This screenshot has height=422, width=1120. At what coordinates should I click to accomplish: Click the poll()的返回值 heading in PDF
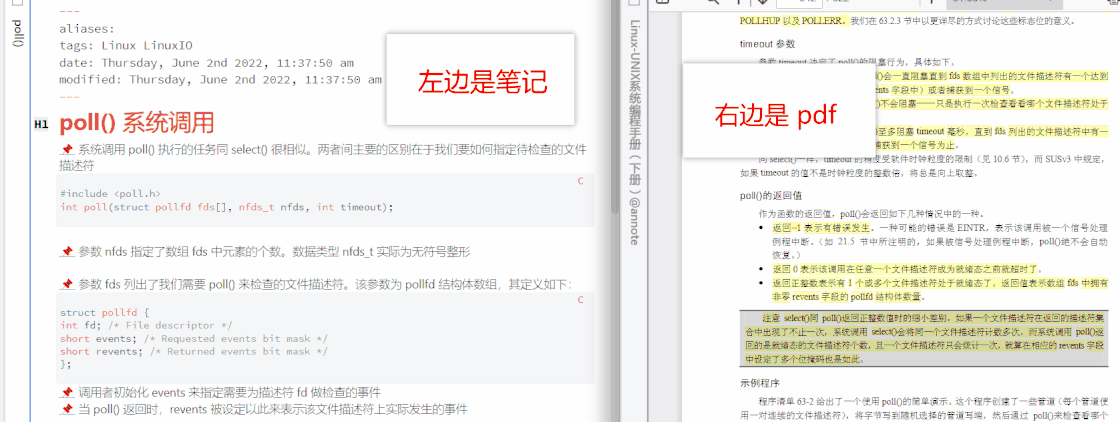coord(771,196)
